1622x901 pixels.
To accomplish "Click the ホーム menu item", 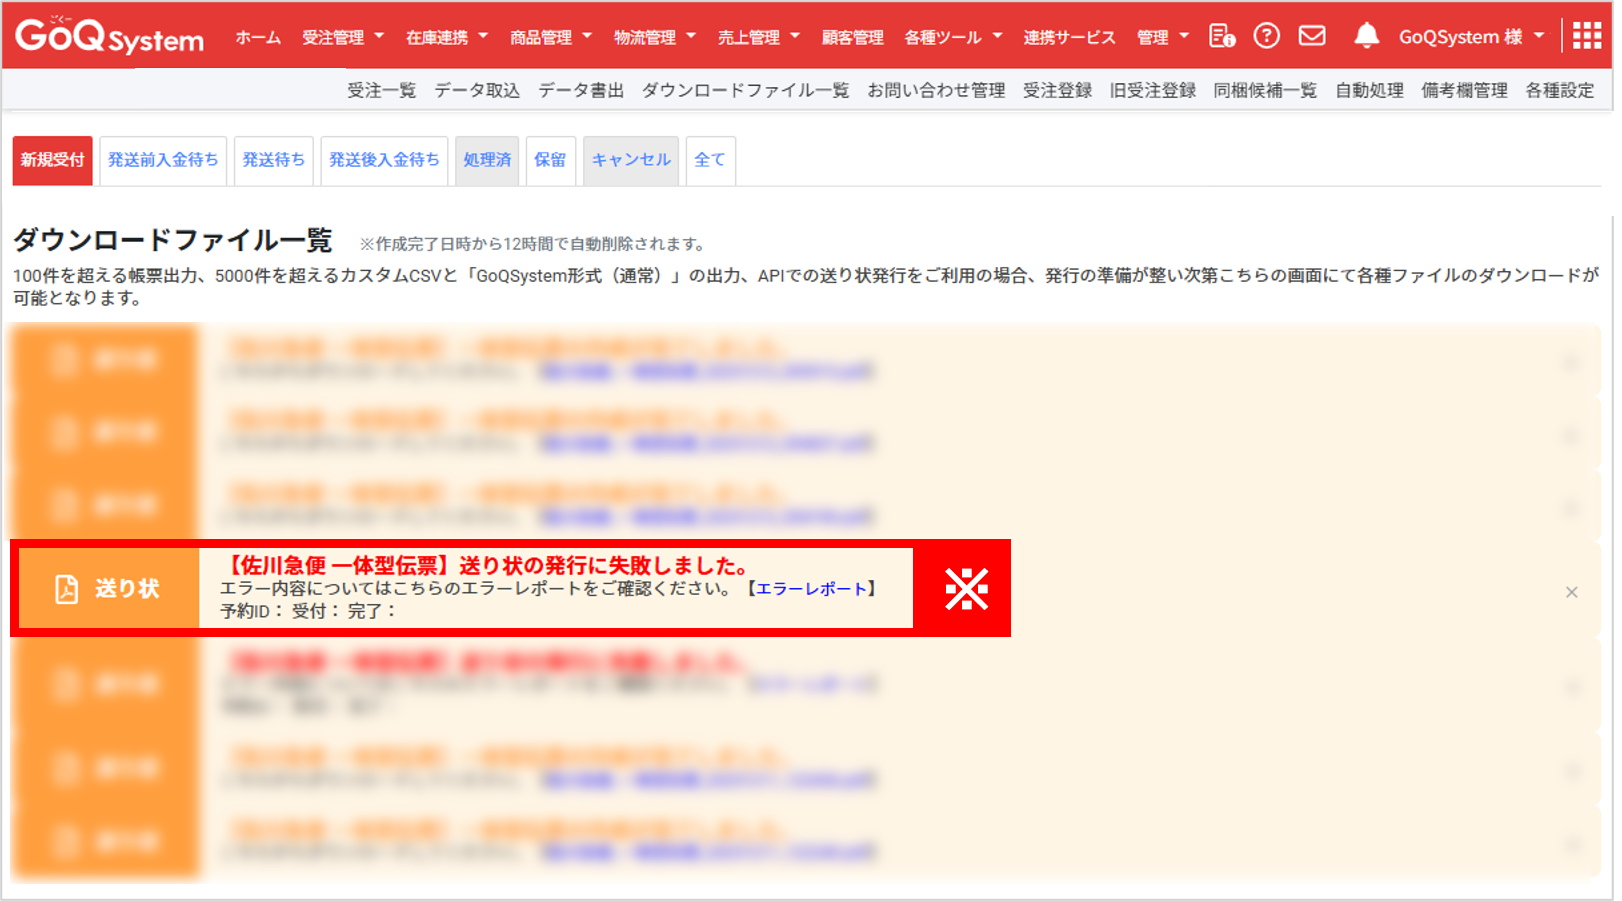I will pos(258,38).
